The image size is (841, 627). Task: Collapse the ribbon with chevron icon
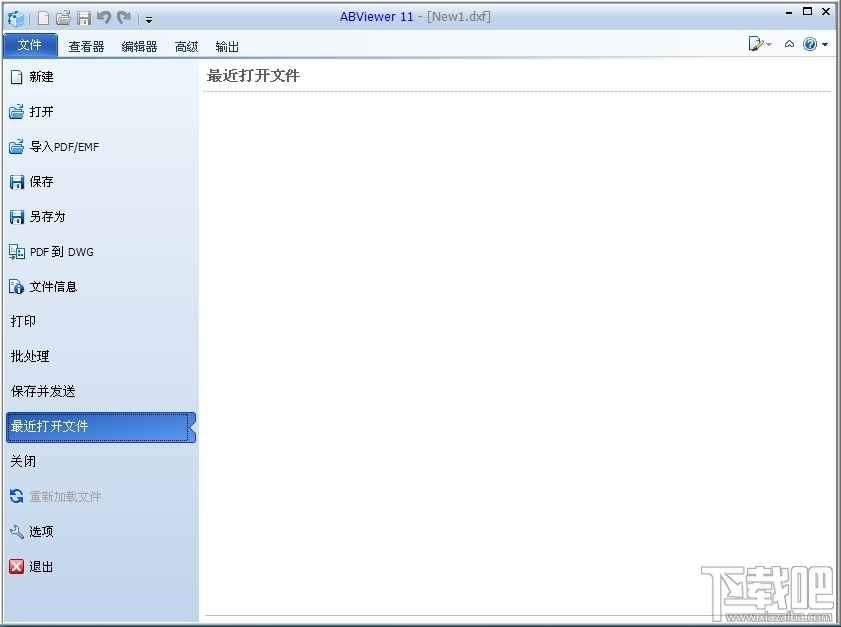click(x=789, y=44)
